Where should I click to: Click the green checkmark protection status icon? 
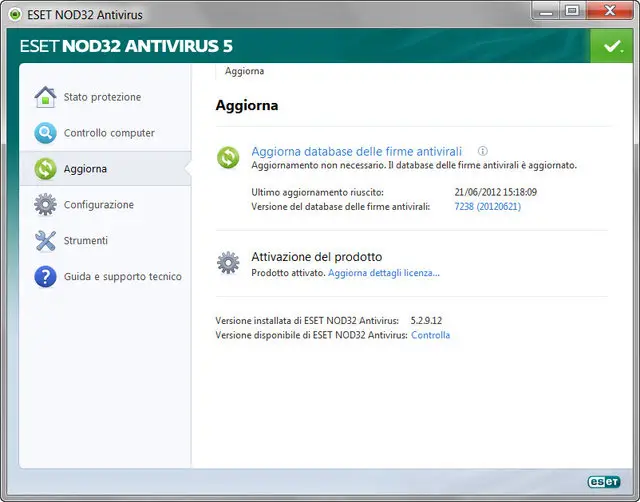click(x=611, y=46)
